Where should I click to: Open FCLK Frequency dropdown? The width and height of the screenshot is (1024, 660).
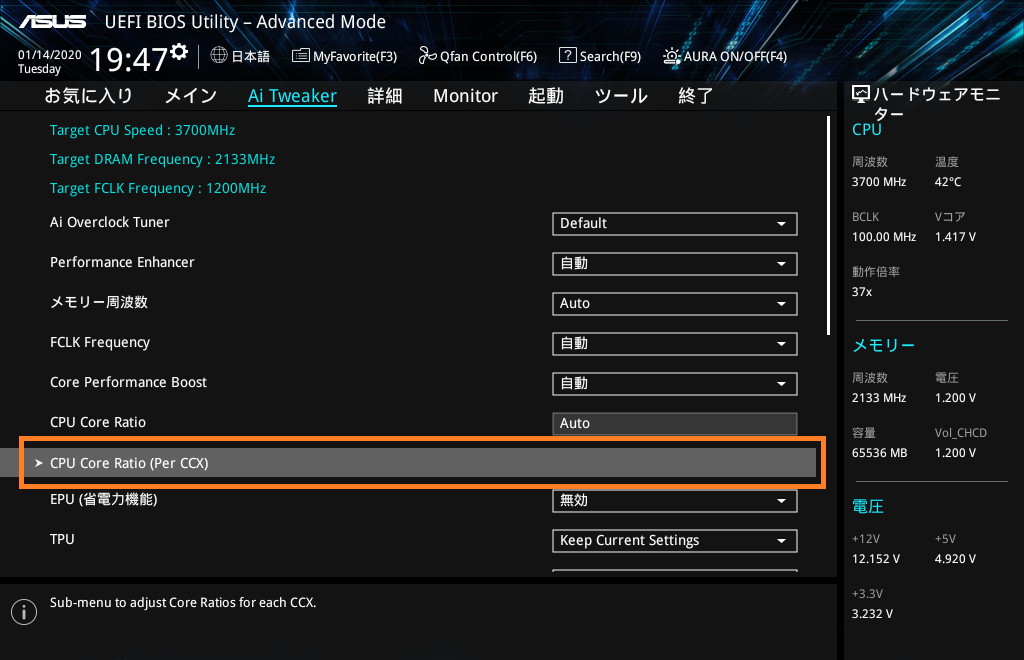tap(675, 344)
